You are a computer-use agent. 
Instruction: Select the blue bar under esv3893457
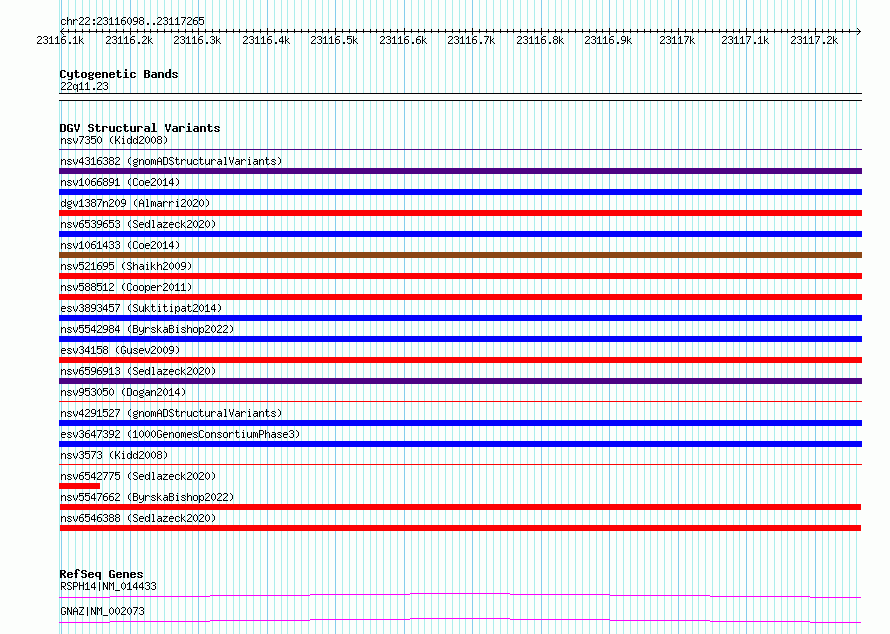[460, 318]
